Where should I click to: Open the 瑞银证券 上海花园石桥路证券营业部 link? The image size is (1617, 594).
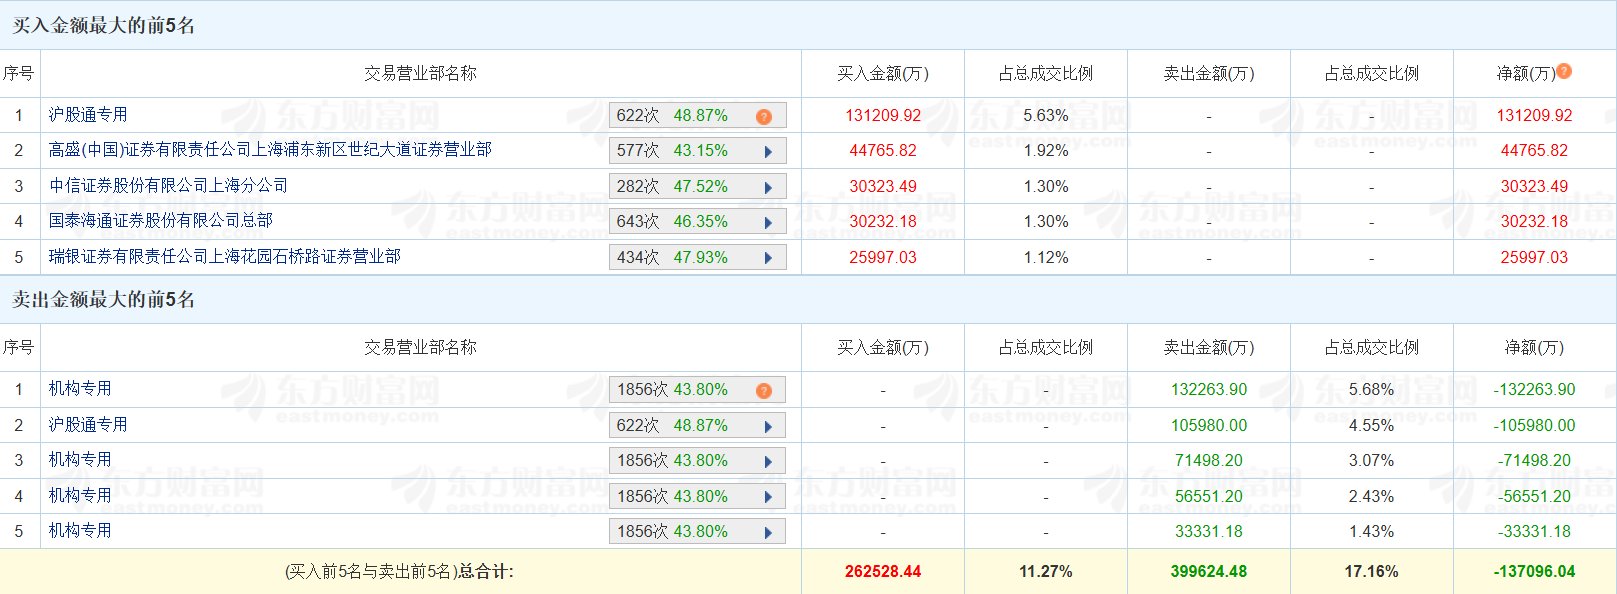pyautogui.click(x=225, y=257)
